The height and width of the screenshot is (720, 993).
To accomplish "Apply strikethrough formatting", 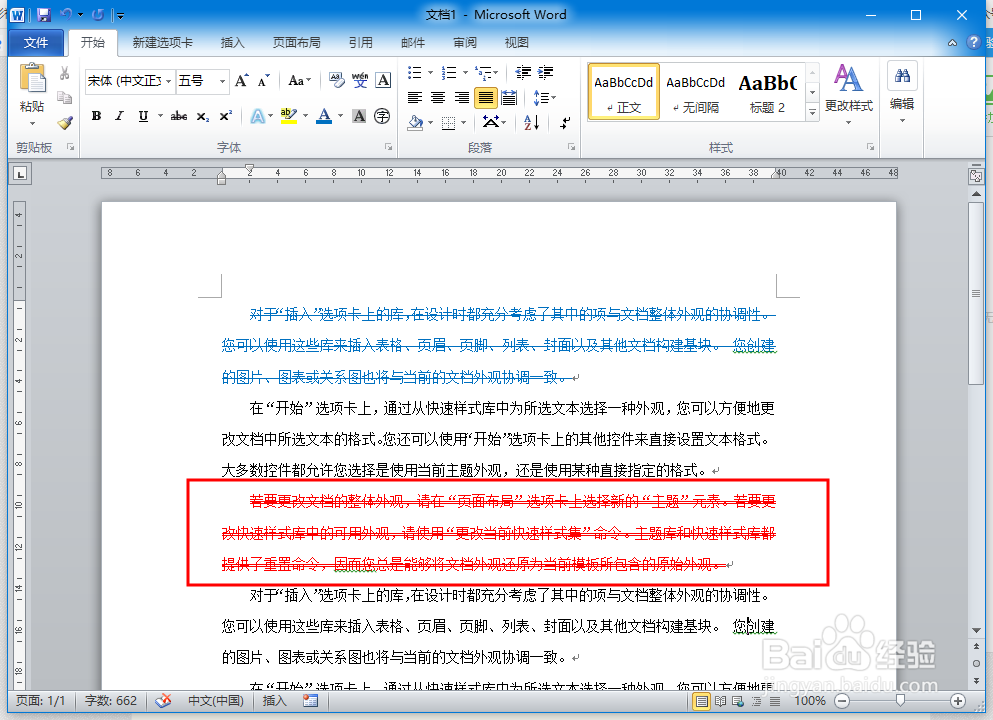I will point(178,116).
